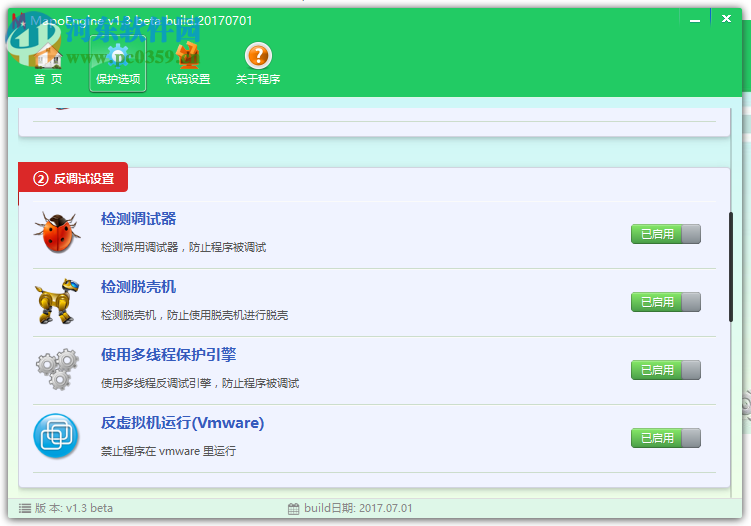Toggle 检测调试器 enabled switch

tap(666, 234)
